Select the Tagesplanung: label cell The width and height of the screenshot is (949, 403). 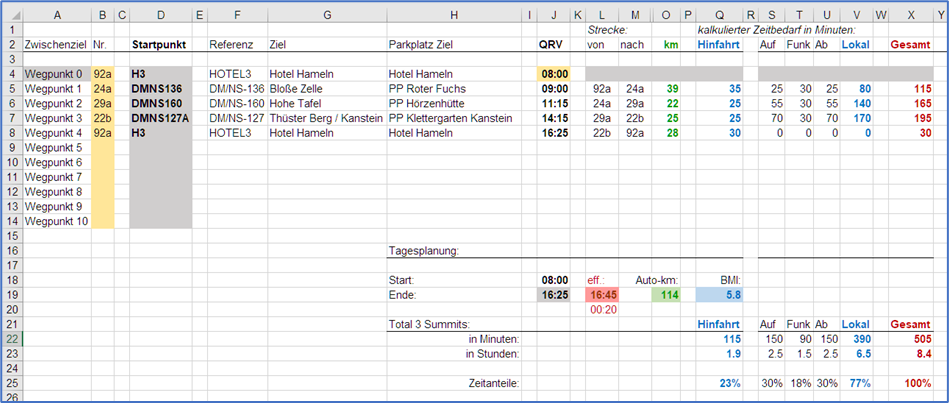tap(454, 251)
